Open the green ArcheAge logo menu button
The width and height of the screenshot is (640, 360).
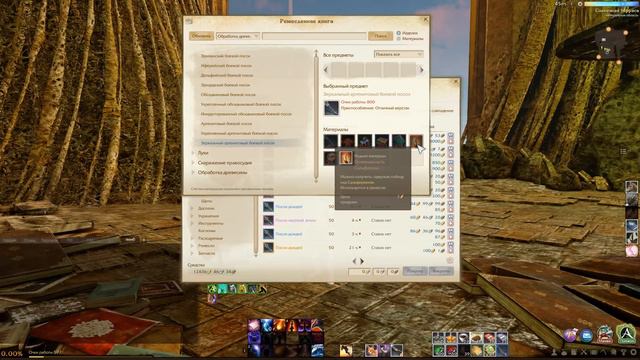(626, 334)
